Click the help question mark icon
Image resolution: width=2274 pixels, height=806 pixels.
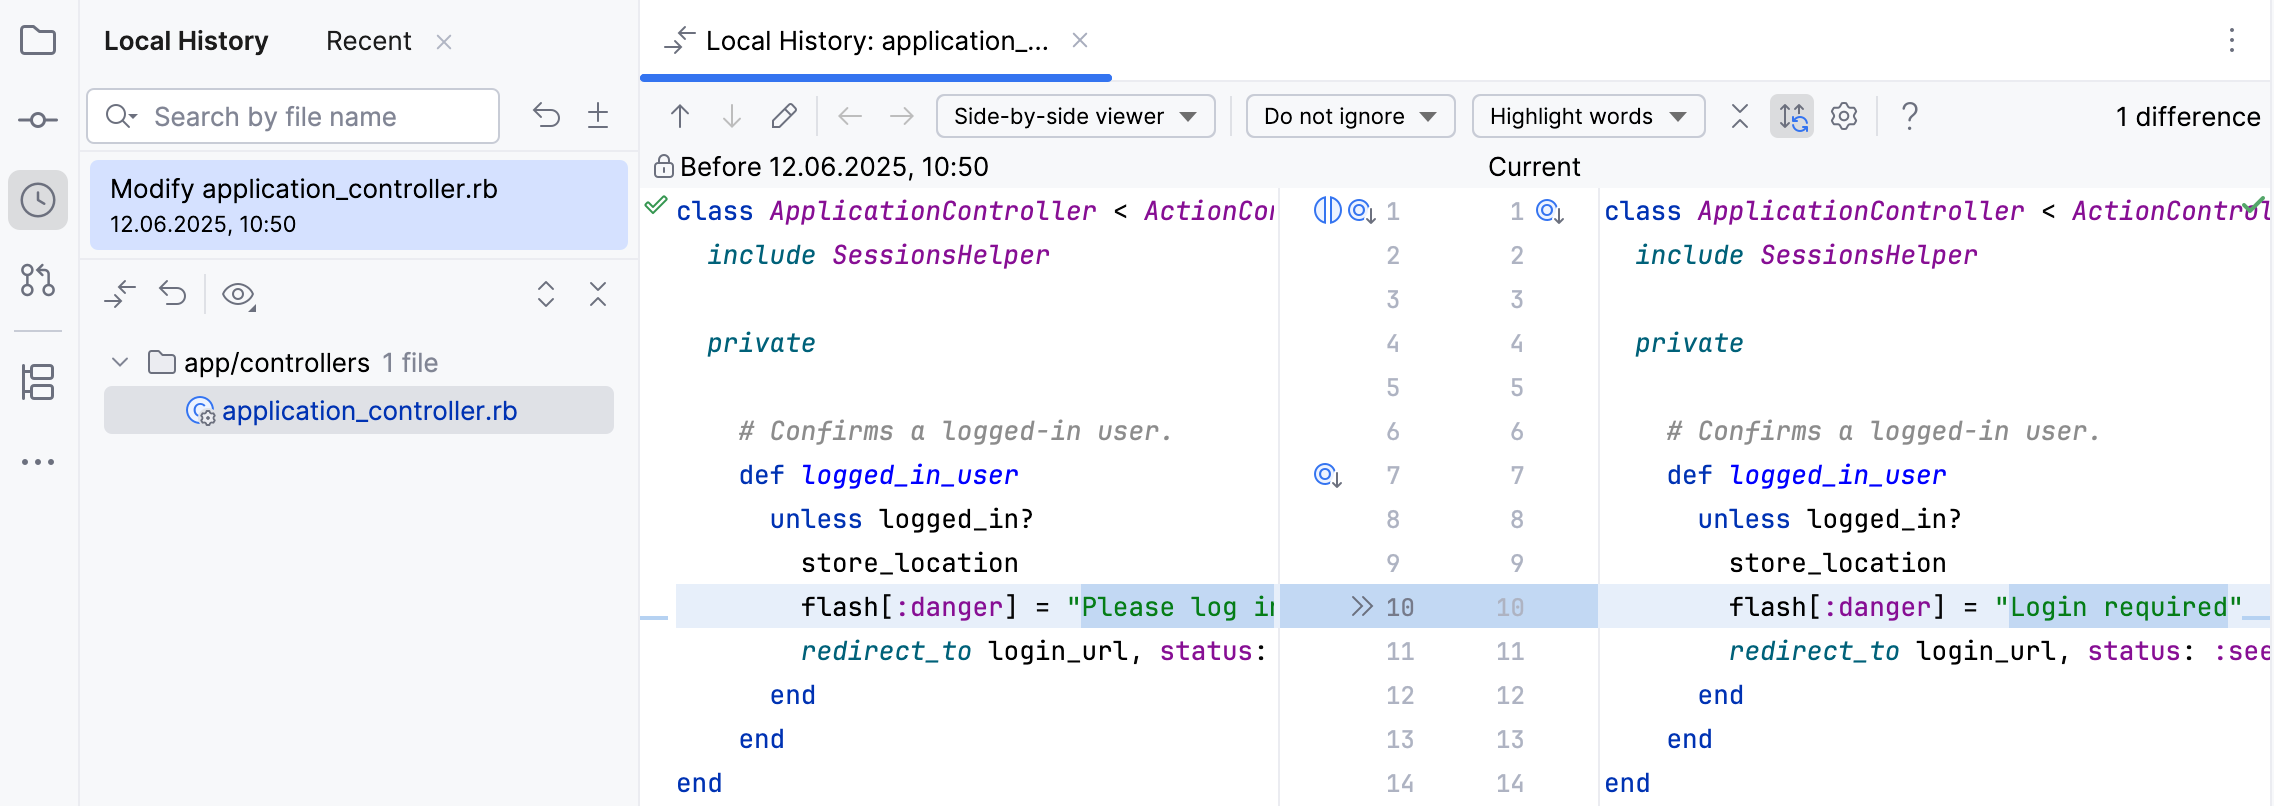point(1909,117)
